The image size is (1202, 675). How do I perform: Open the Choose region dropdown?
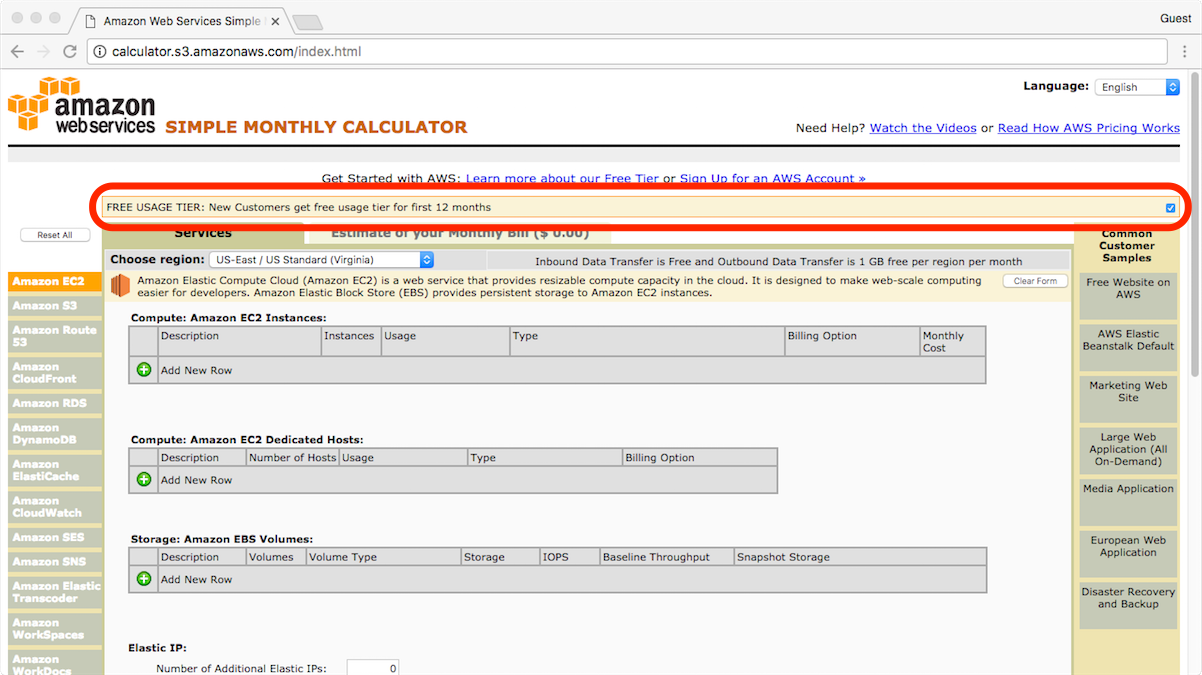tap(321, 260)
